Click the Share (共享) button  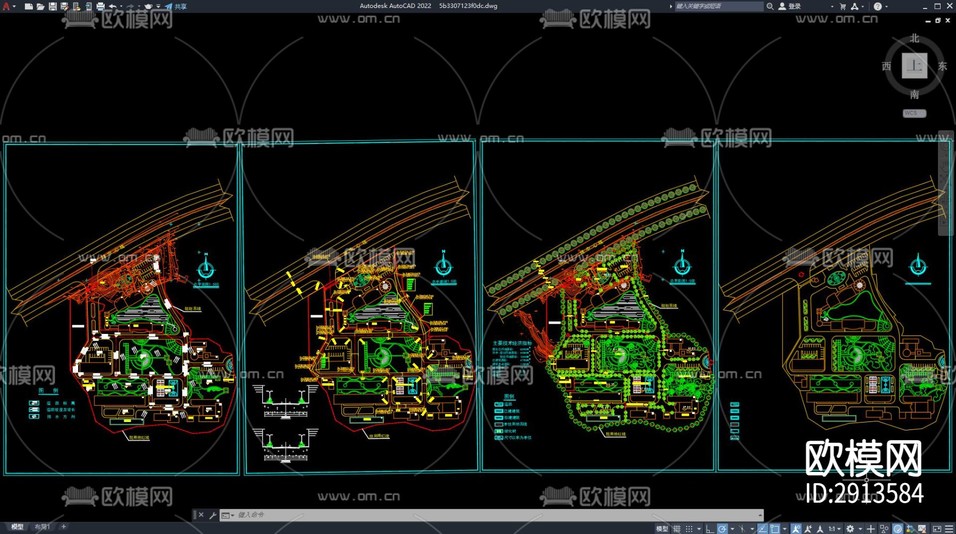point(176,6)
